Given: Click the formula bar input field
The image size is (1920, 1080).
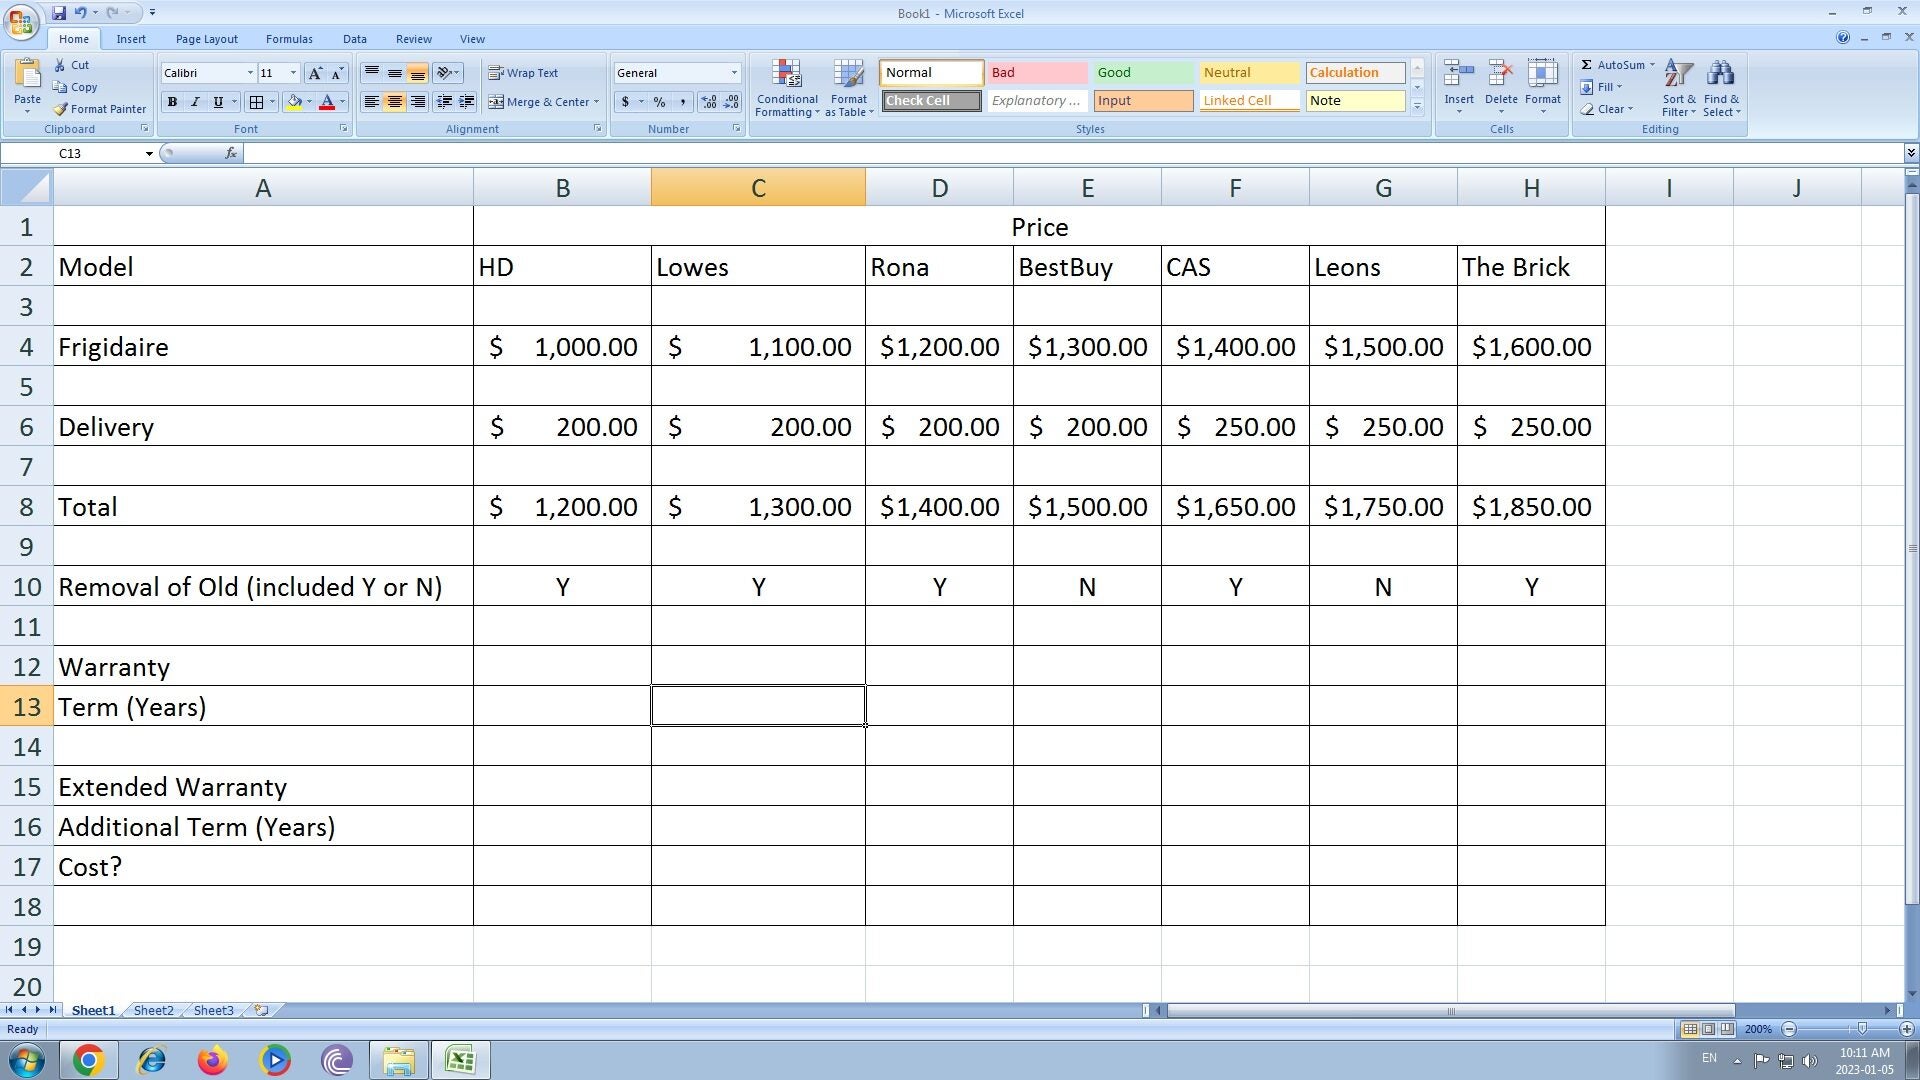Looking at the screenshot, I should [x=1072, y=153].
